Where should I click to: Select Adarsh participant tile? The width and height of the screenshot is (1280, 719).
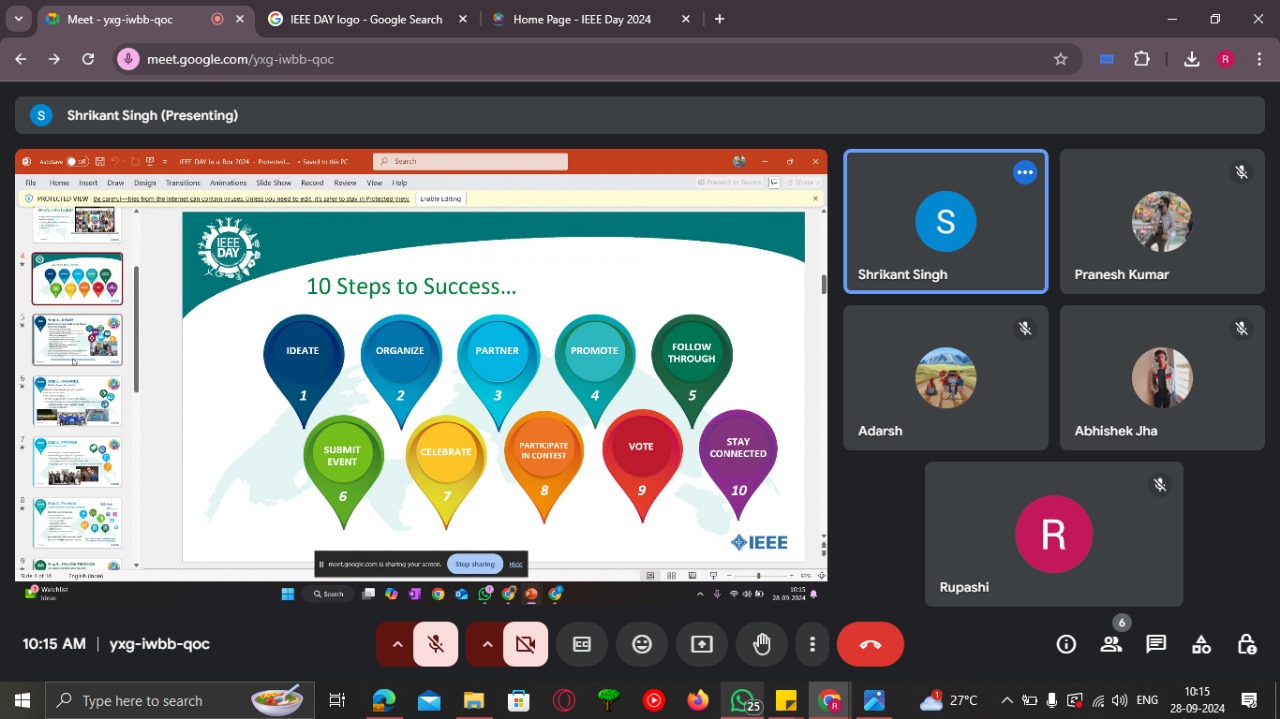946,377
